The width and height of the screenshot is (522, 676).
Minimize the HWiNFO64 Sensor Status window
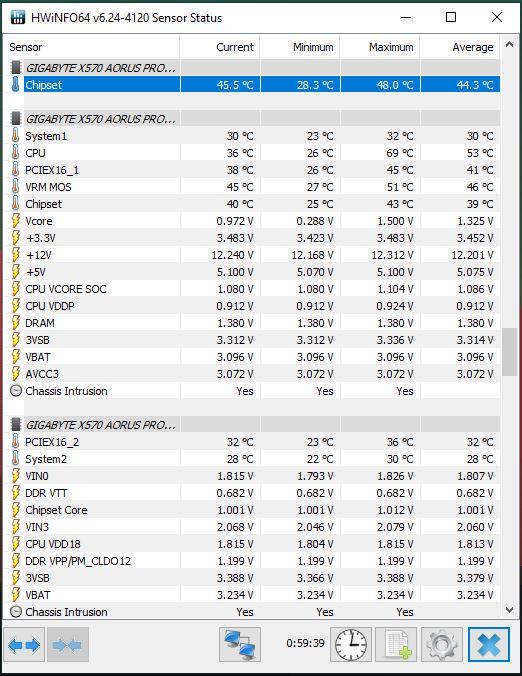pos(406,17)
